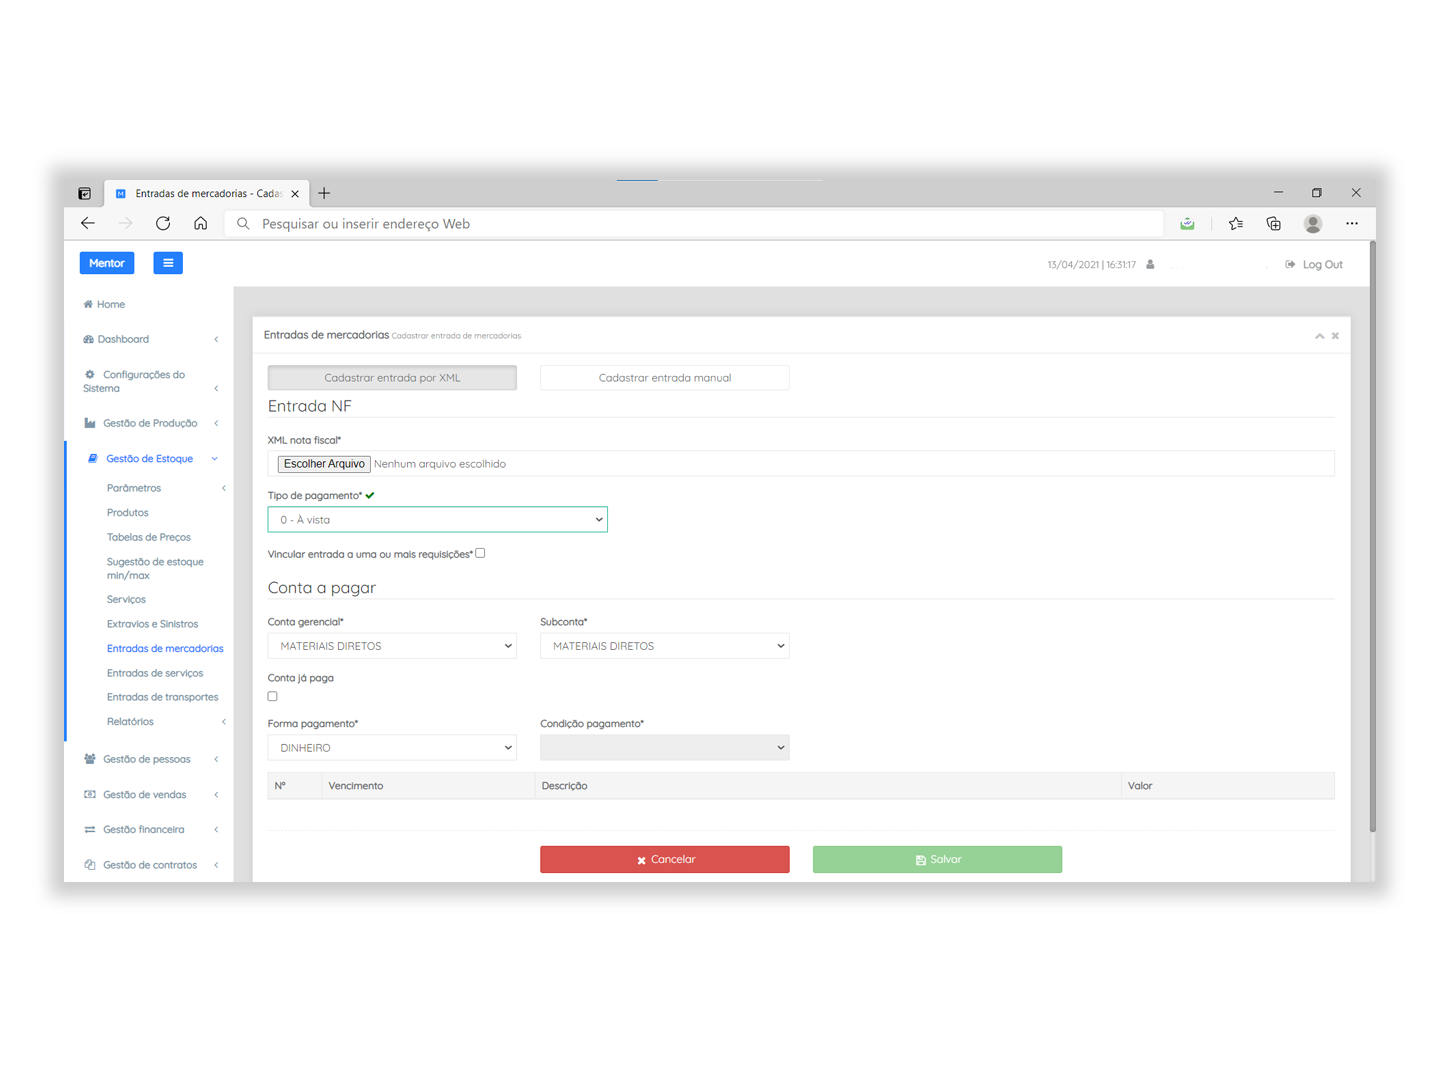The width and height of the screenshot is (1437, 1072).
Task: Click the Mentor logo button
Action: [107, 263]
